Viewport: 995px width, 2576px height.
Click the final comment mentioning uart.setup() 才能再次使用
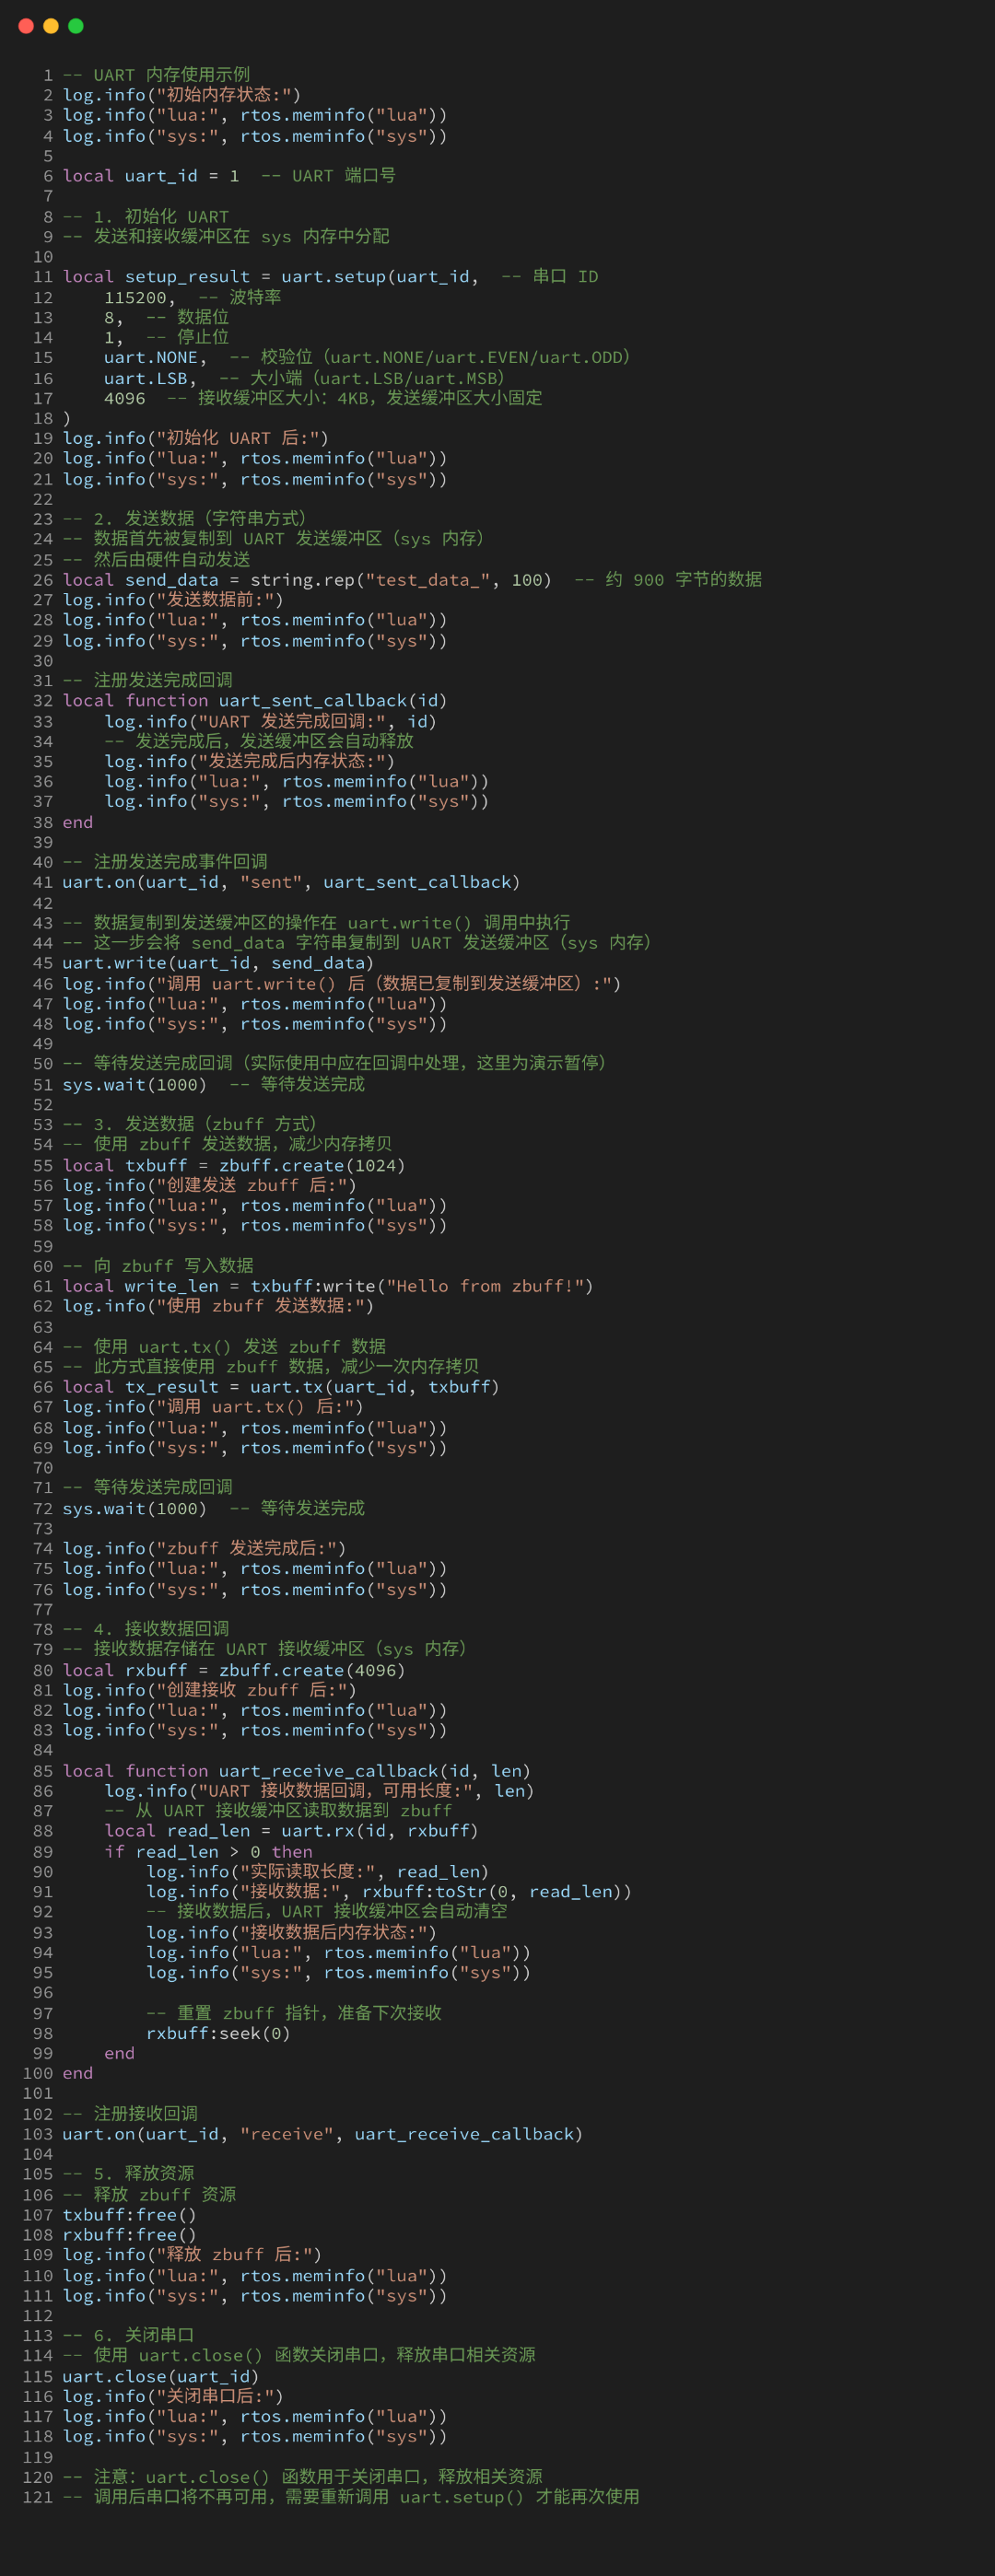click(351, 2497)
